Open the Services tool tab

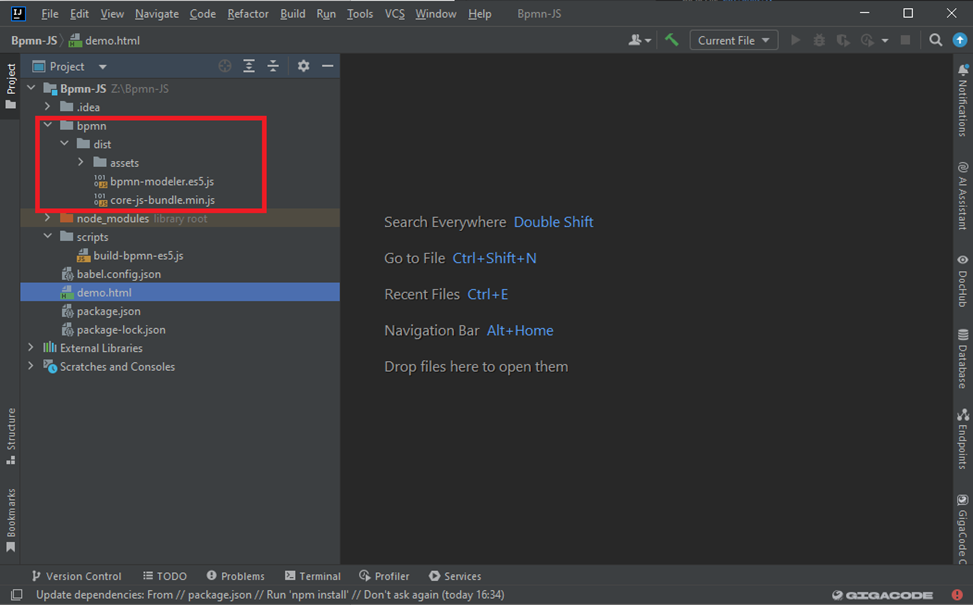click(x=455, y=576)
